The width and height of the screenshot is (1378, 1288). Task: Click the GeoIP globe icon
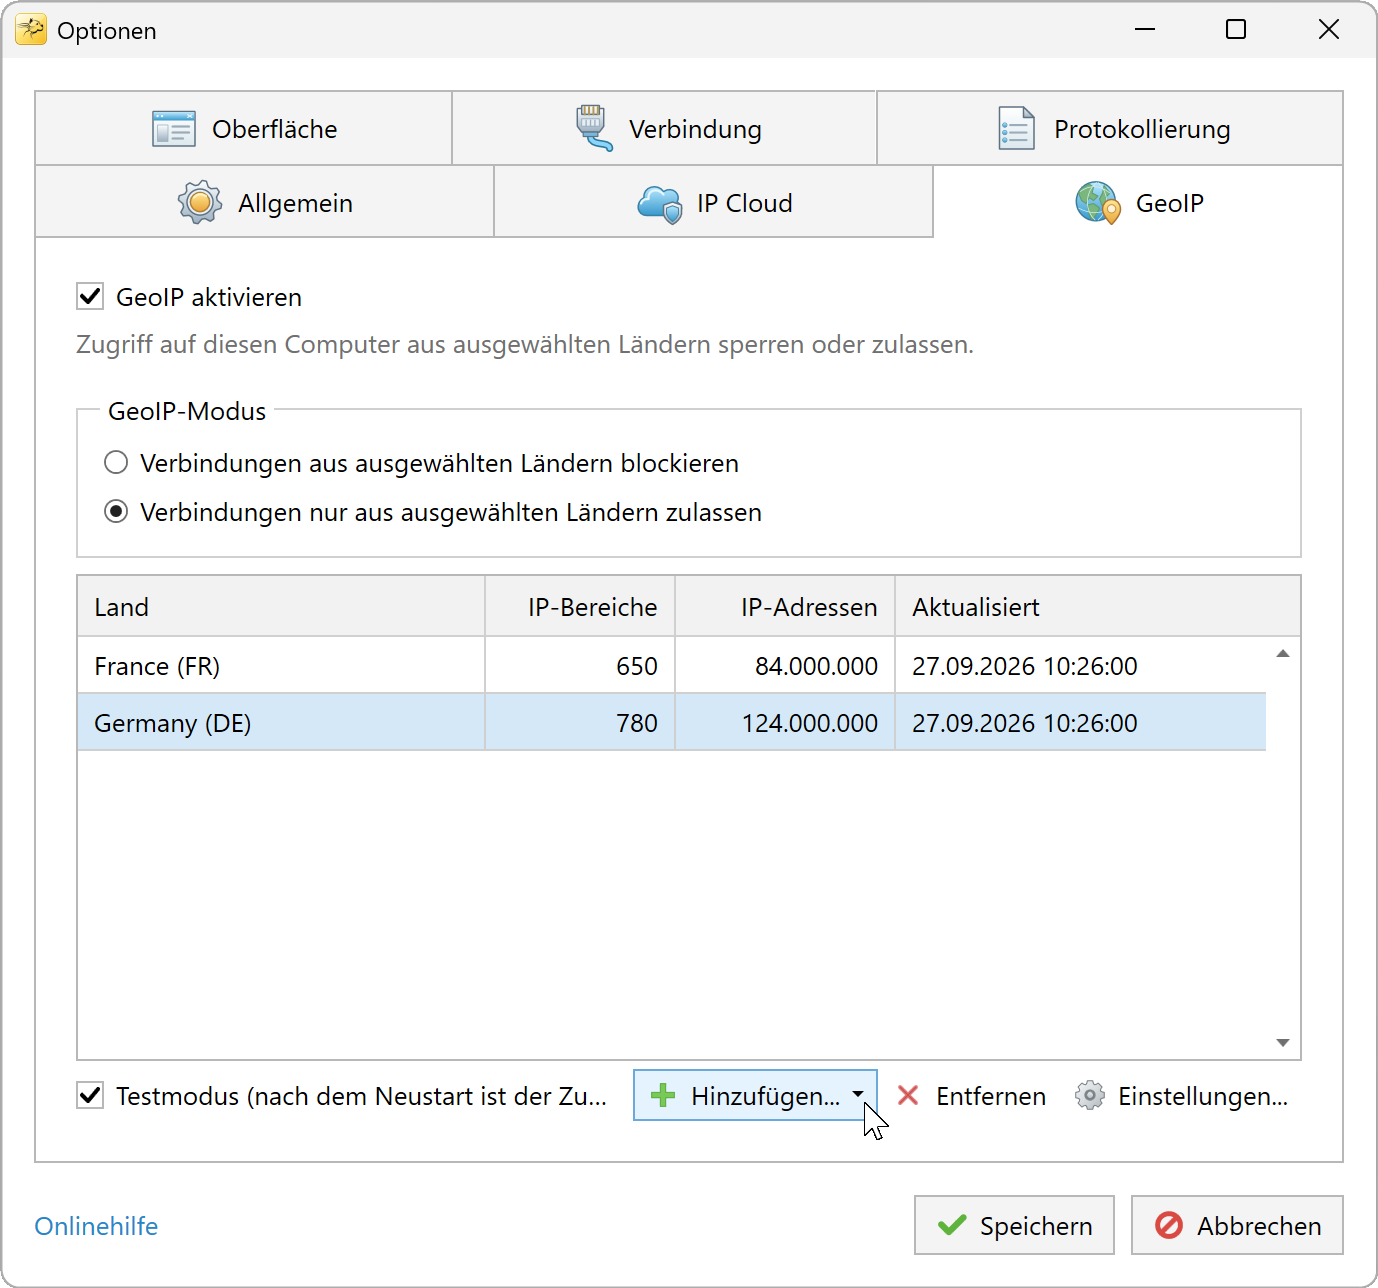(1098, 203)
